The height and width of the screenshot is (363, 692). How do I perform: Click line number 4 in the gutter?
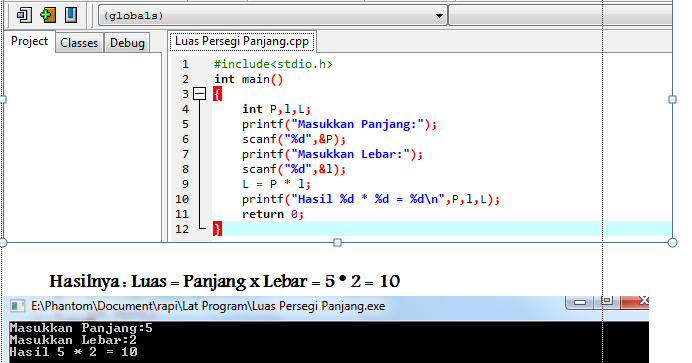(185, 109)
